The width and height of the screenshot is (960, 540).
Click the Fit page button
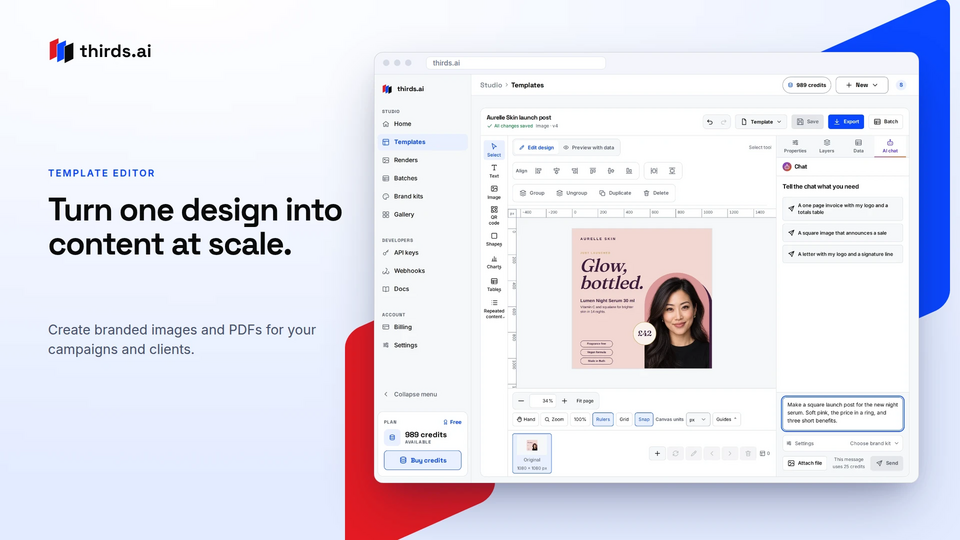(x=585, y=401)
